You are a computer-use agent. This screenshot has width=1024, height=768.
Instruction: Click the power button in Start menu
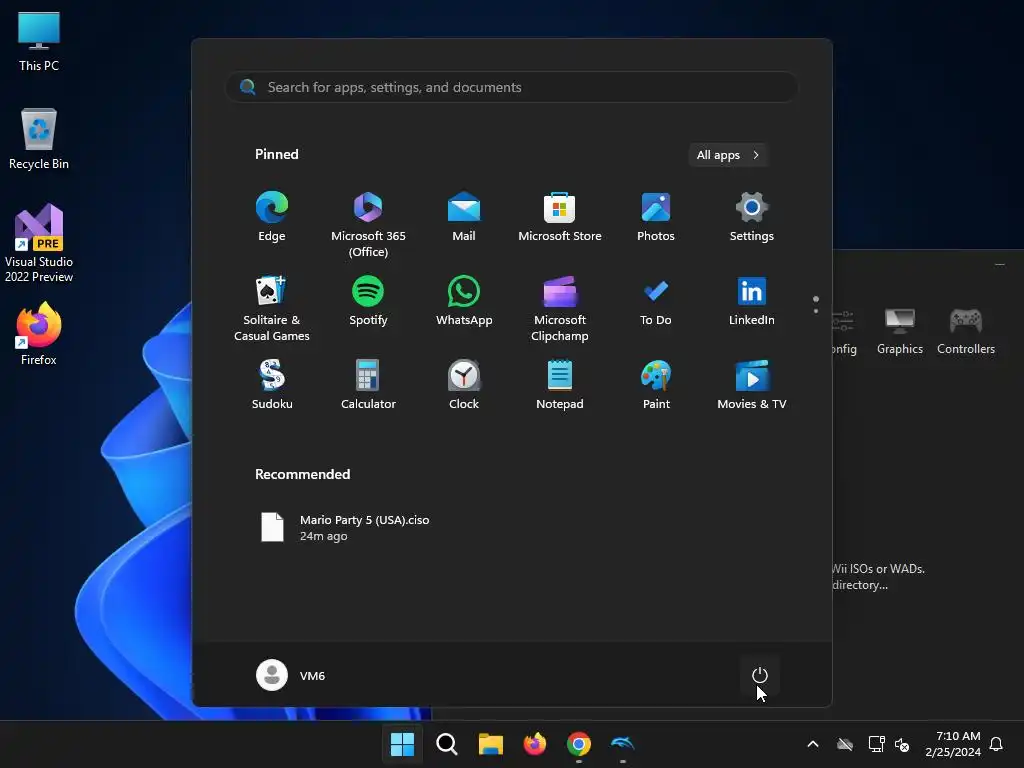pos(760,675)
